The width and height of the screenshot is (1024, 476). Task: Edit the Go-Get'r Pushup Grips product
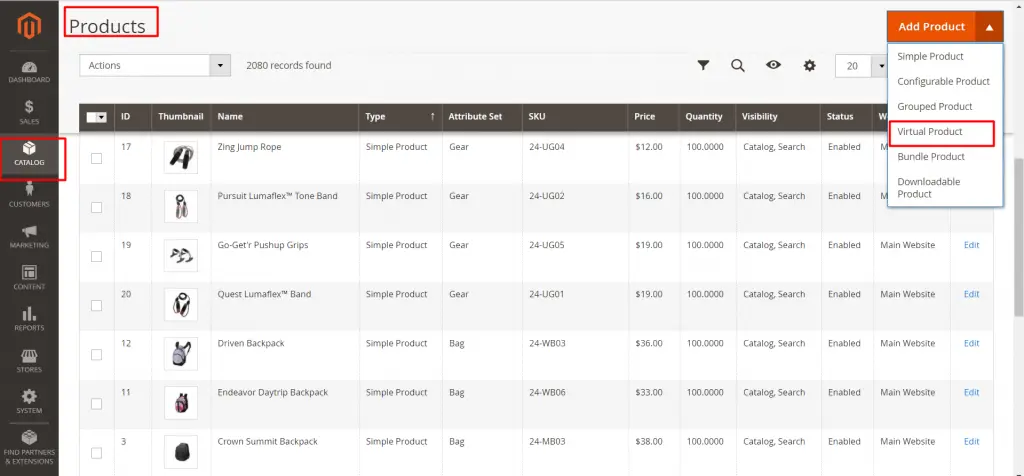pos(972,245)
